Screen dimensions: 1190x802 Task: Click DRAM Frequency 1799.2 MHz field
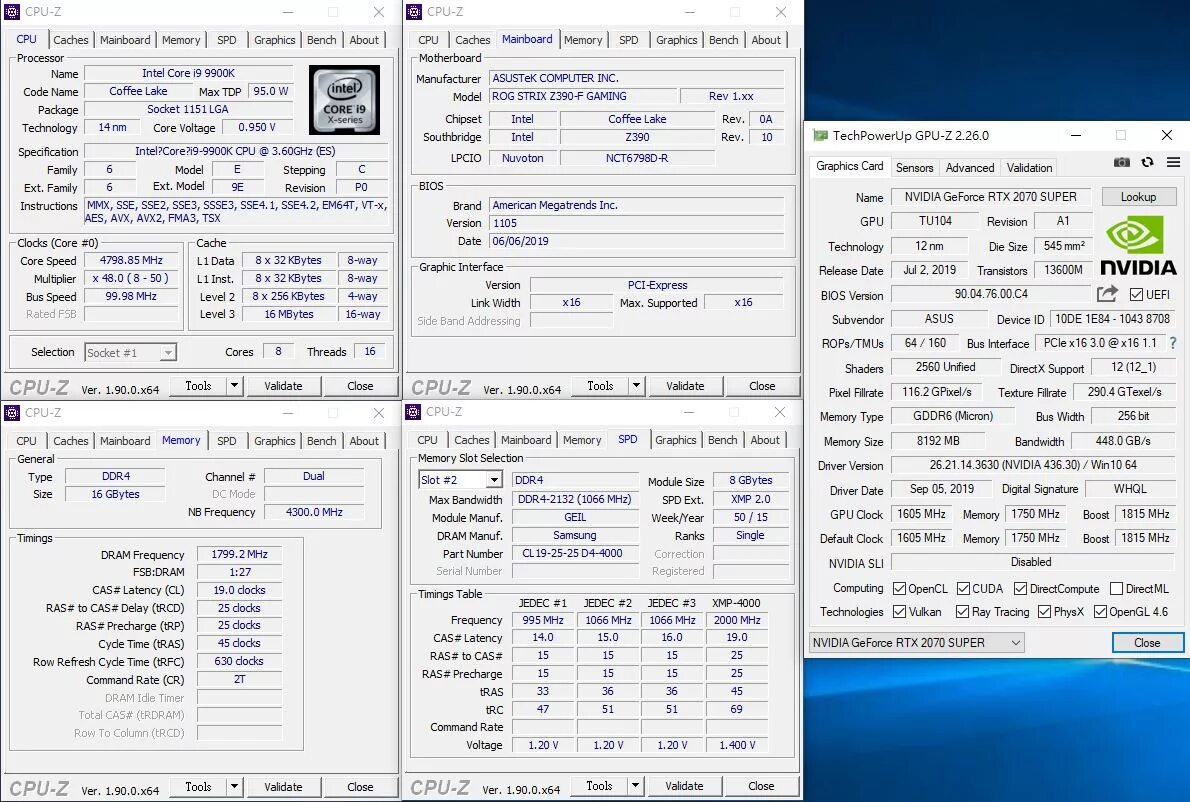point(239,554)
